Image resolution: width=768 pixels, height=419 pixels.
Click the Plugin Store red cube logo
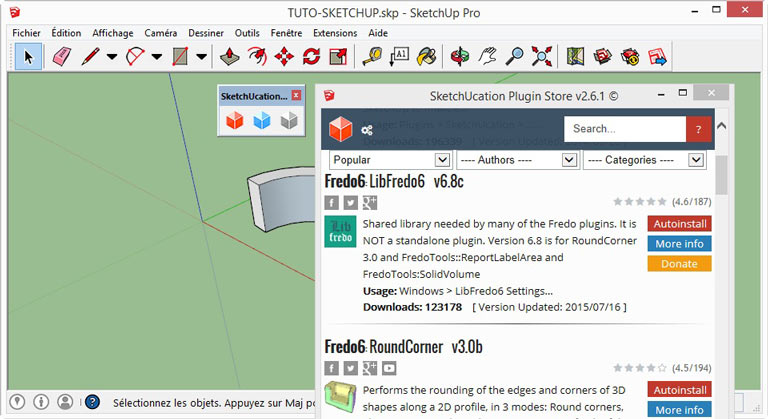[340, 129]
